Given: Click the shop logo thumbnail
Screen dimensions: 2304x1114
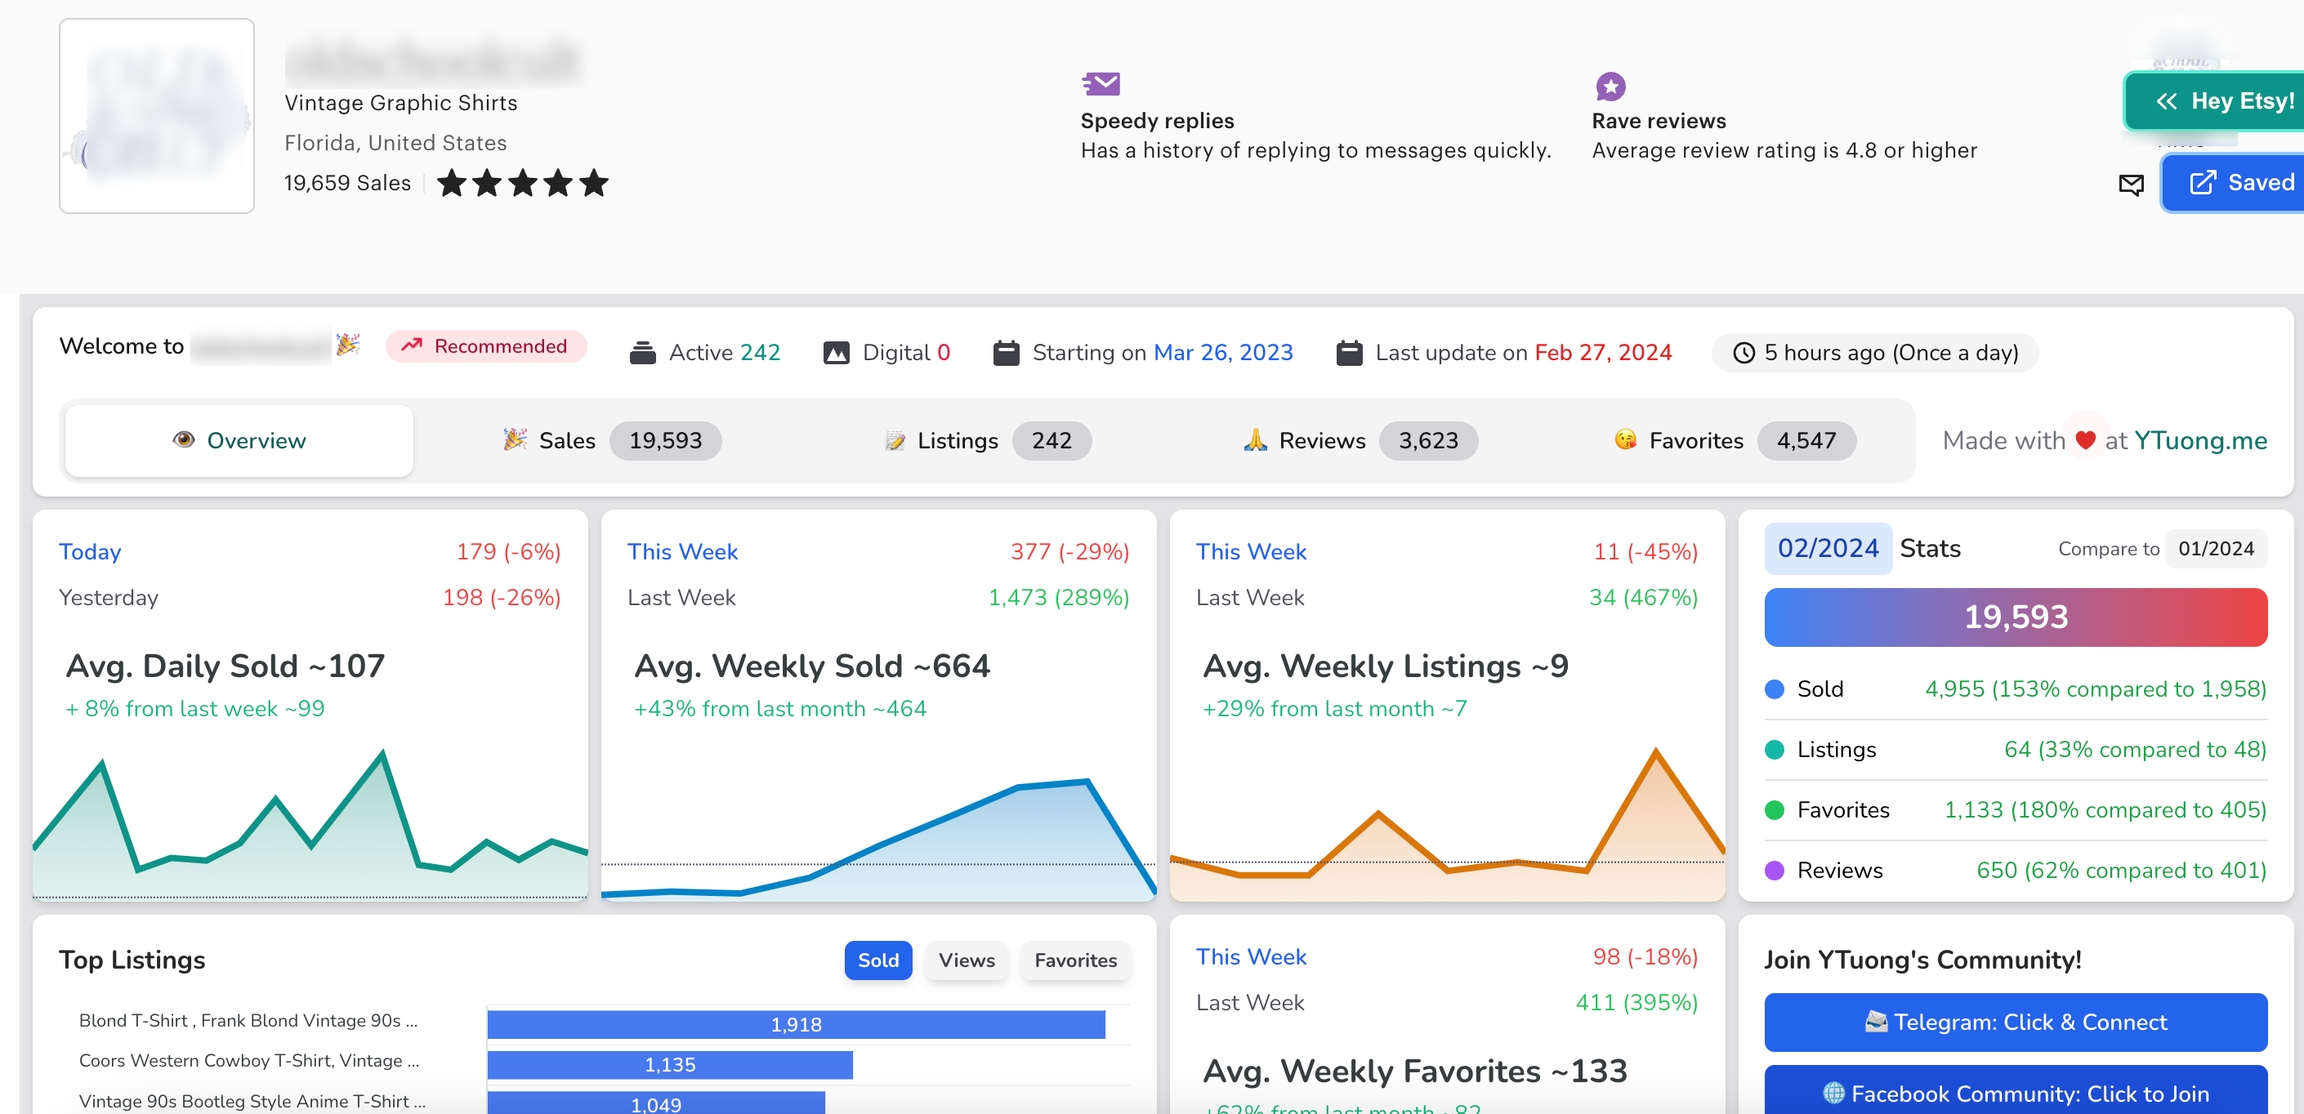Looking at the screenshot, I should point(157,116).
